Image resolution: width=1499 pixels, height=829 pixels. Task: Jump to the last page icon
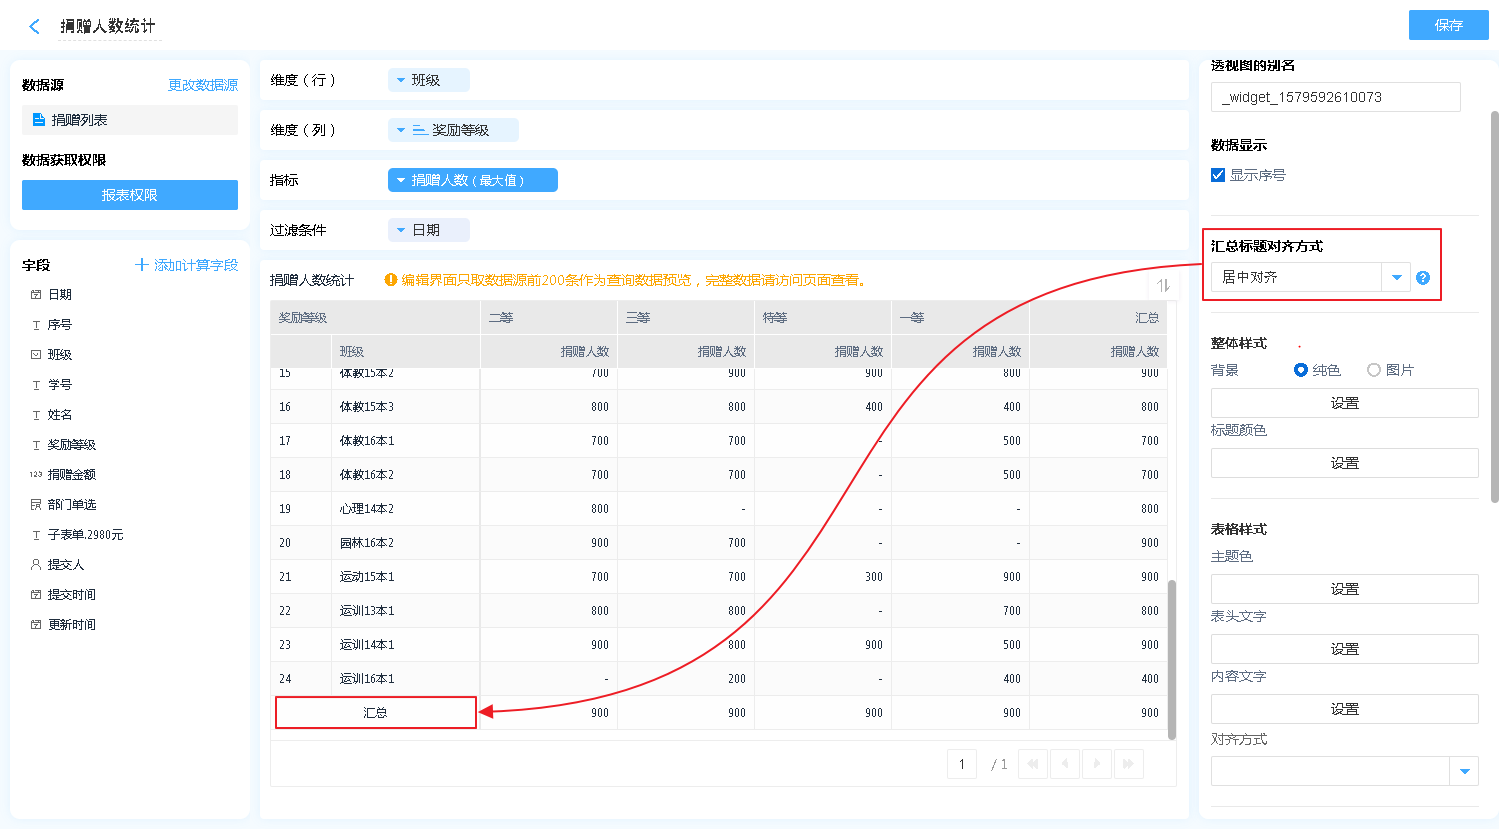pos(1129,764)
